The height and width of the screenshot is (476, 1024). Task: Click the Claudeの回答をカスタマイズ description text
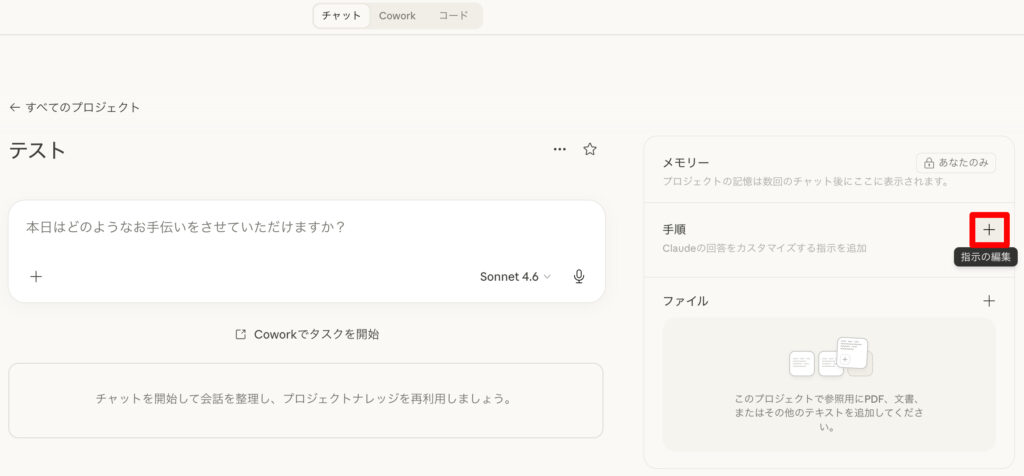coord(764,248)
